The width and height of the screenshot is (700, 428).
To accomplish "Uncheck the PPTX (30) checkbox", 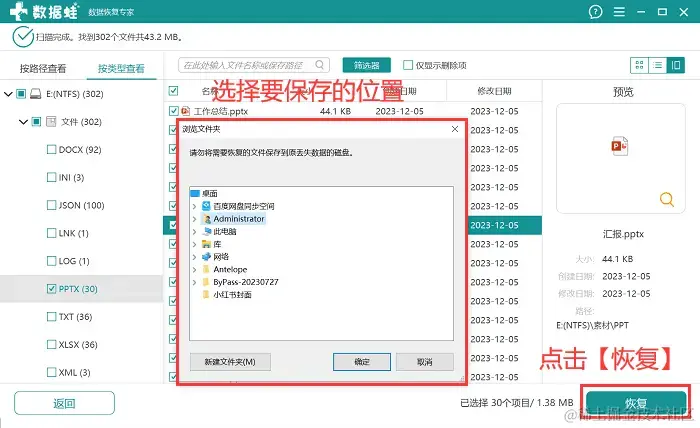I will 51,289.
